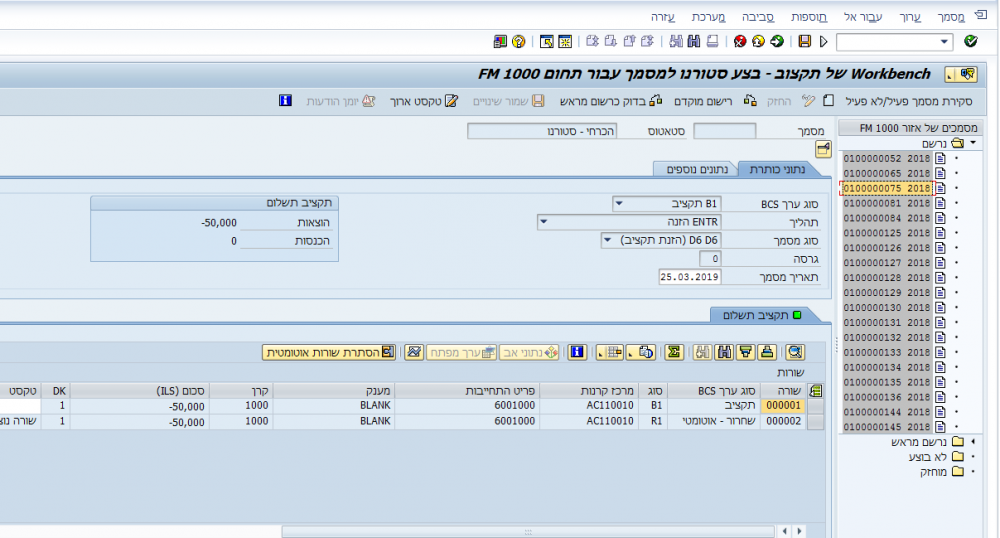The height and width of the screenshot is (538, 1000).
Task: Click the blue info icon in the lines toolbar
Action: tap(577, 352)
